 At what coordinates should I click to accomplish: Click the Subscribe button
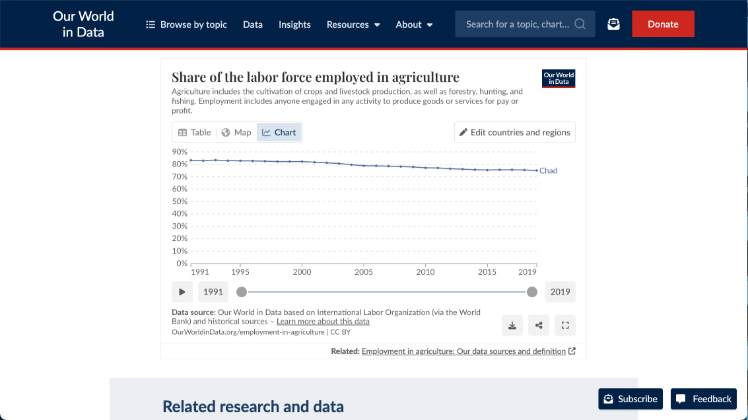coord(629,399)
